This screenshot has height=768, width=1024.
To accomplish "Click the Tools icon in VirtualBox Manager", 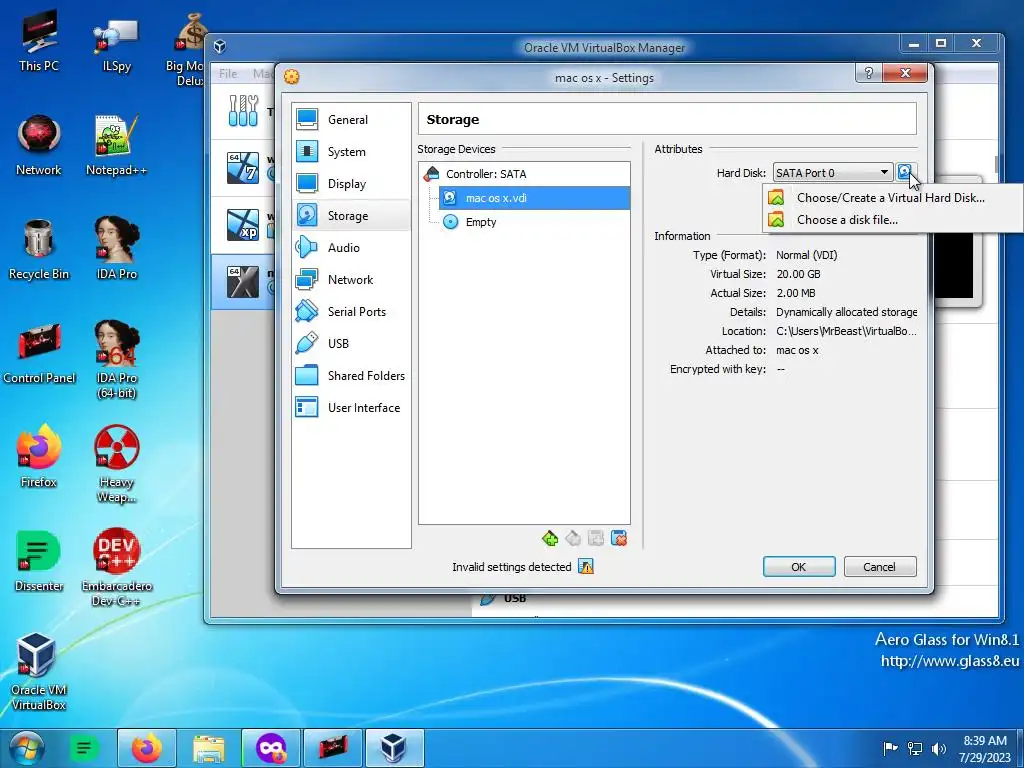I will click(243, 111).
